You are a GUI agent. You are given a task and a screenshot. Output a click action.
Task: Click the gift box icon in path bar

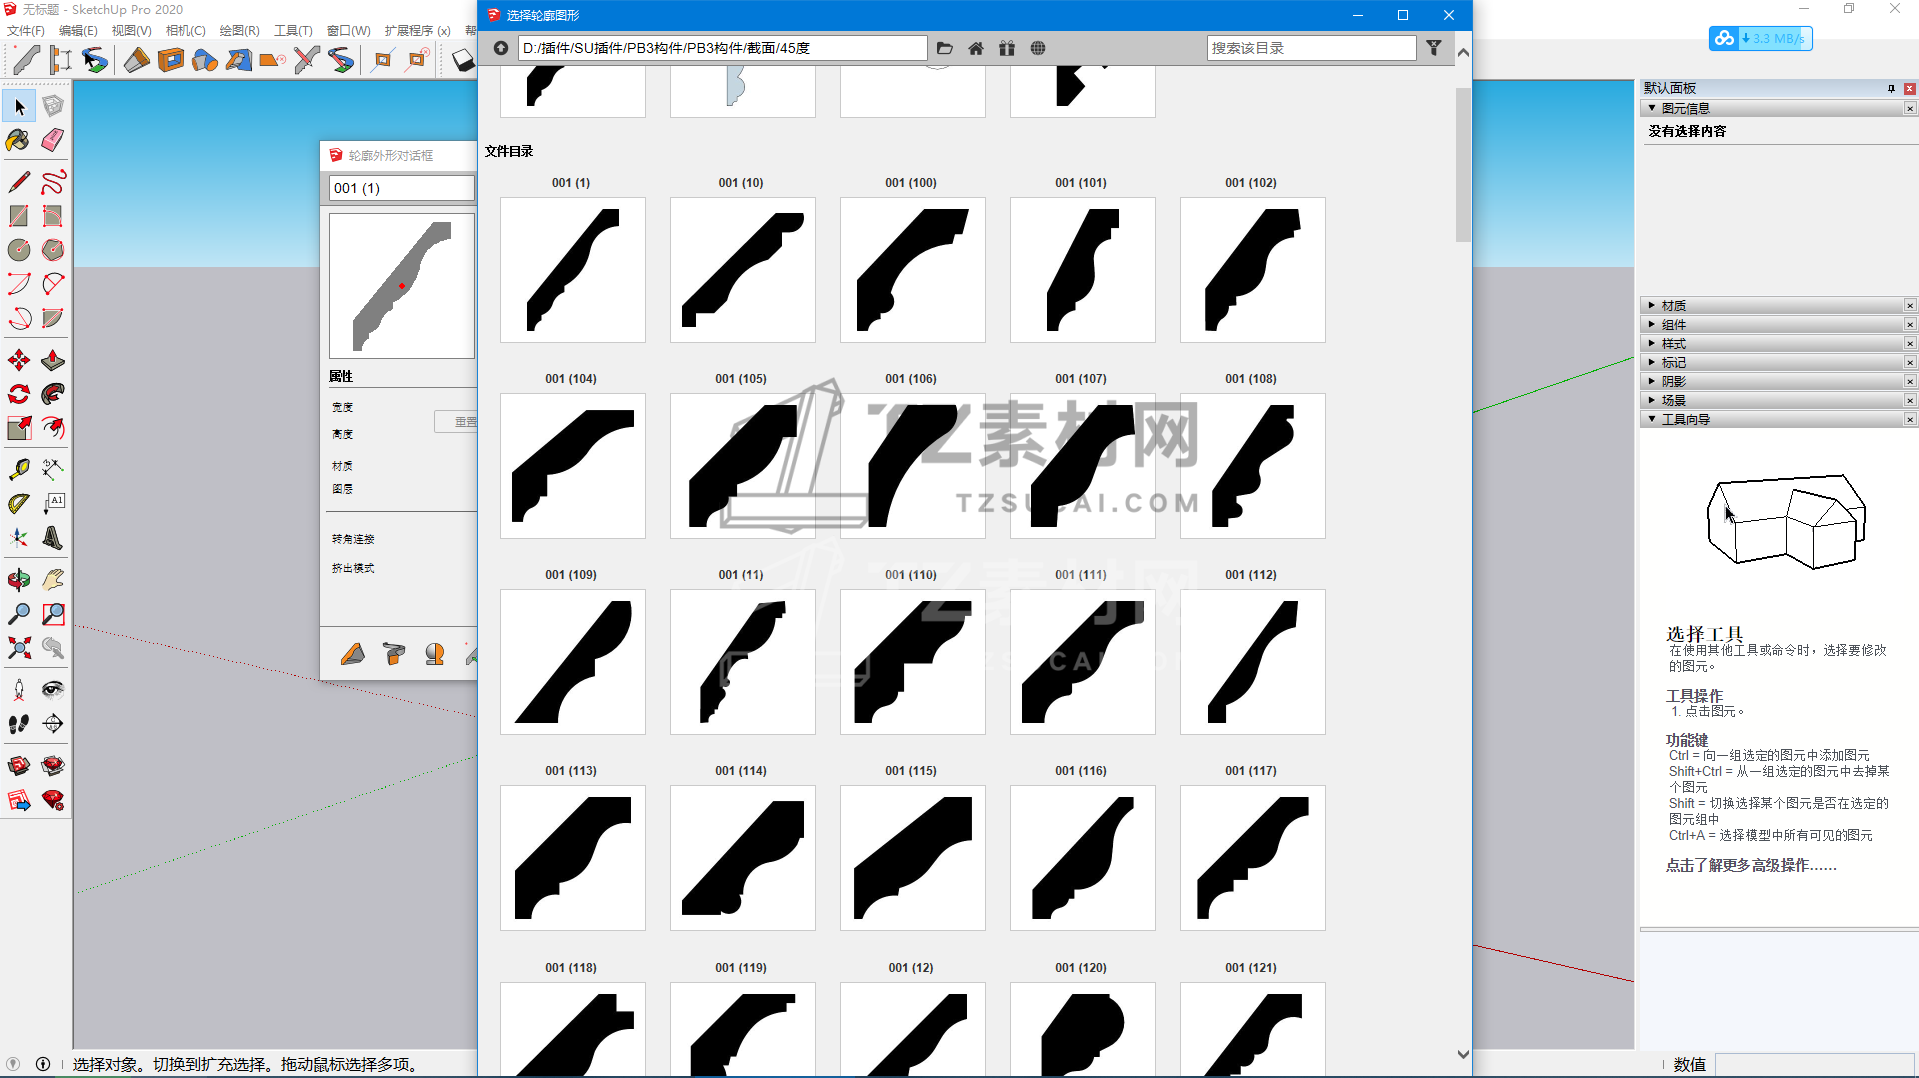pos(1007,48)
